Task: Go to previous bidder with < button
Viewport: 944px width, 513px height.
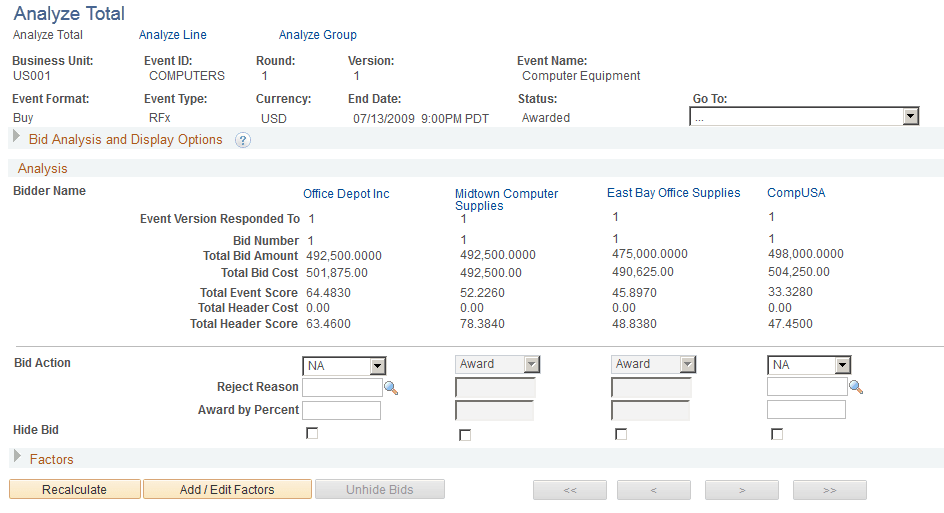Action: click(x=654, y=490)
